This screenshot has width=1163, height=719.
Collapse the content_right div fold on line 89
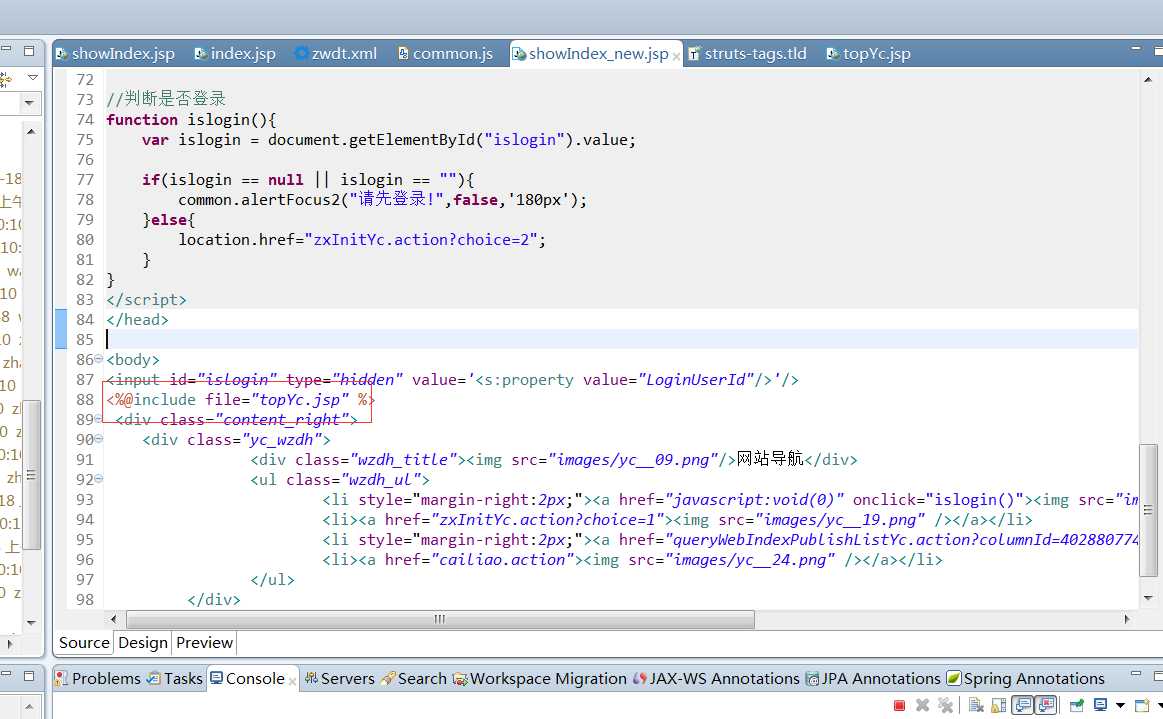coord(99,419)
